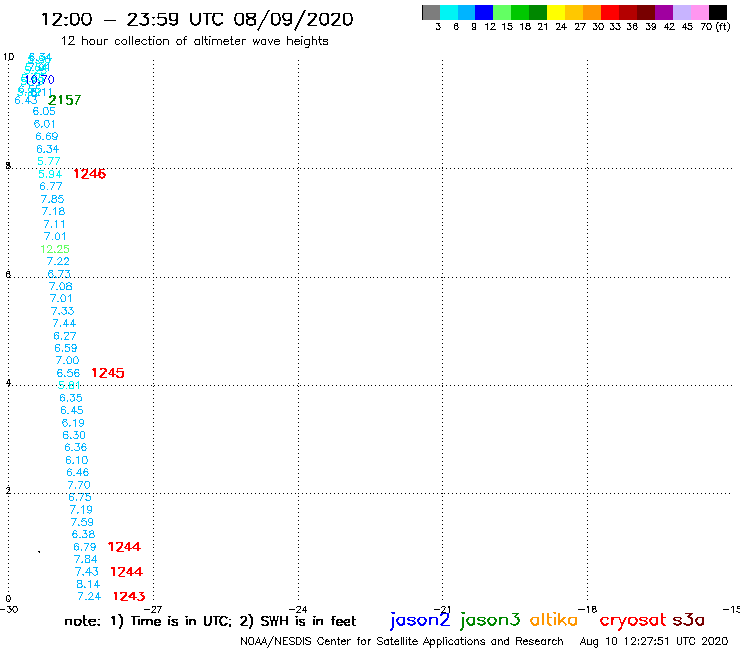The width and height of the screenshot is (740, 650).
Task: Click the wave height value 7.84
Action: [86, 559]
